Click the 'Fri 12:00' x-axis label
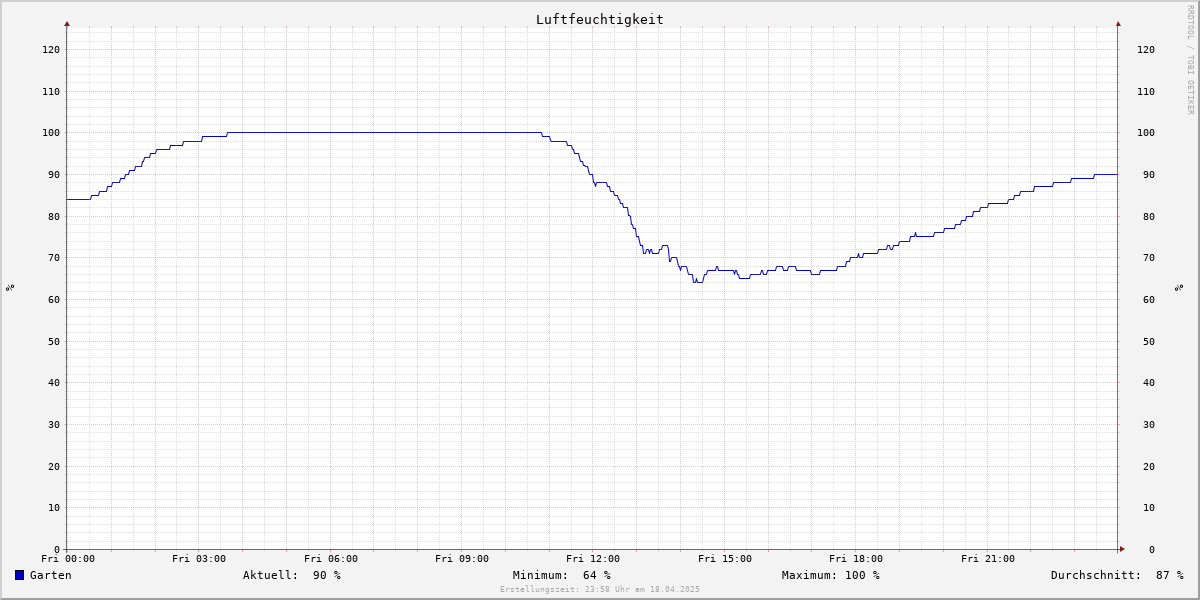This screenshot has width=1200, height=600. point(593,559)
